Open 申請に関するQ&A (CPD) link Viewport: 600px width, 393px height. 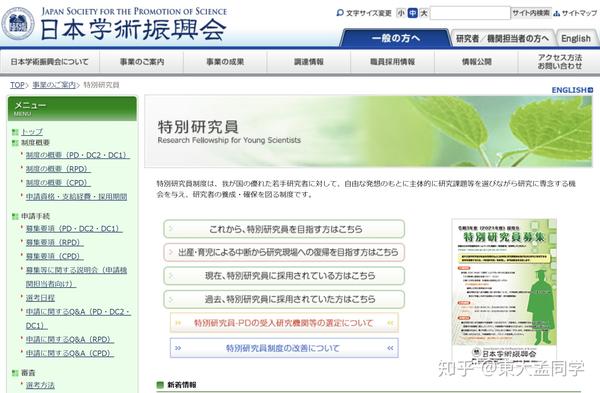coord(70,353)
